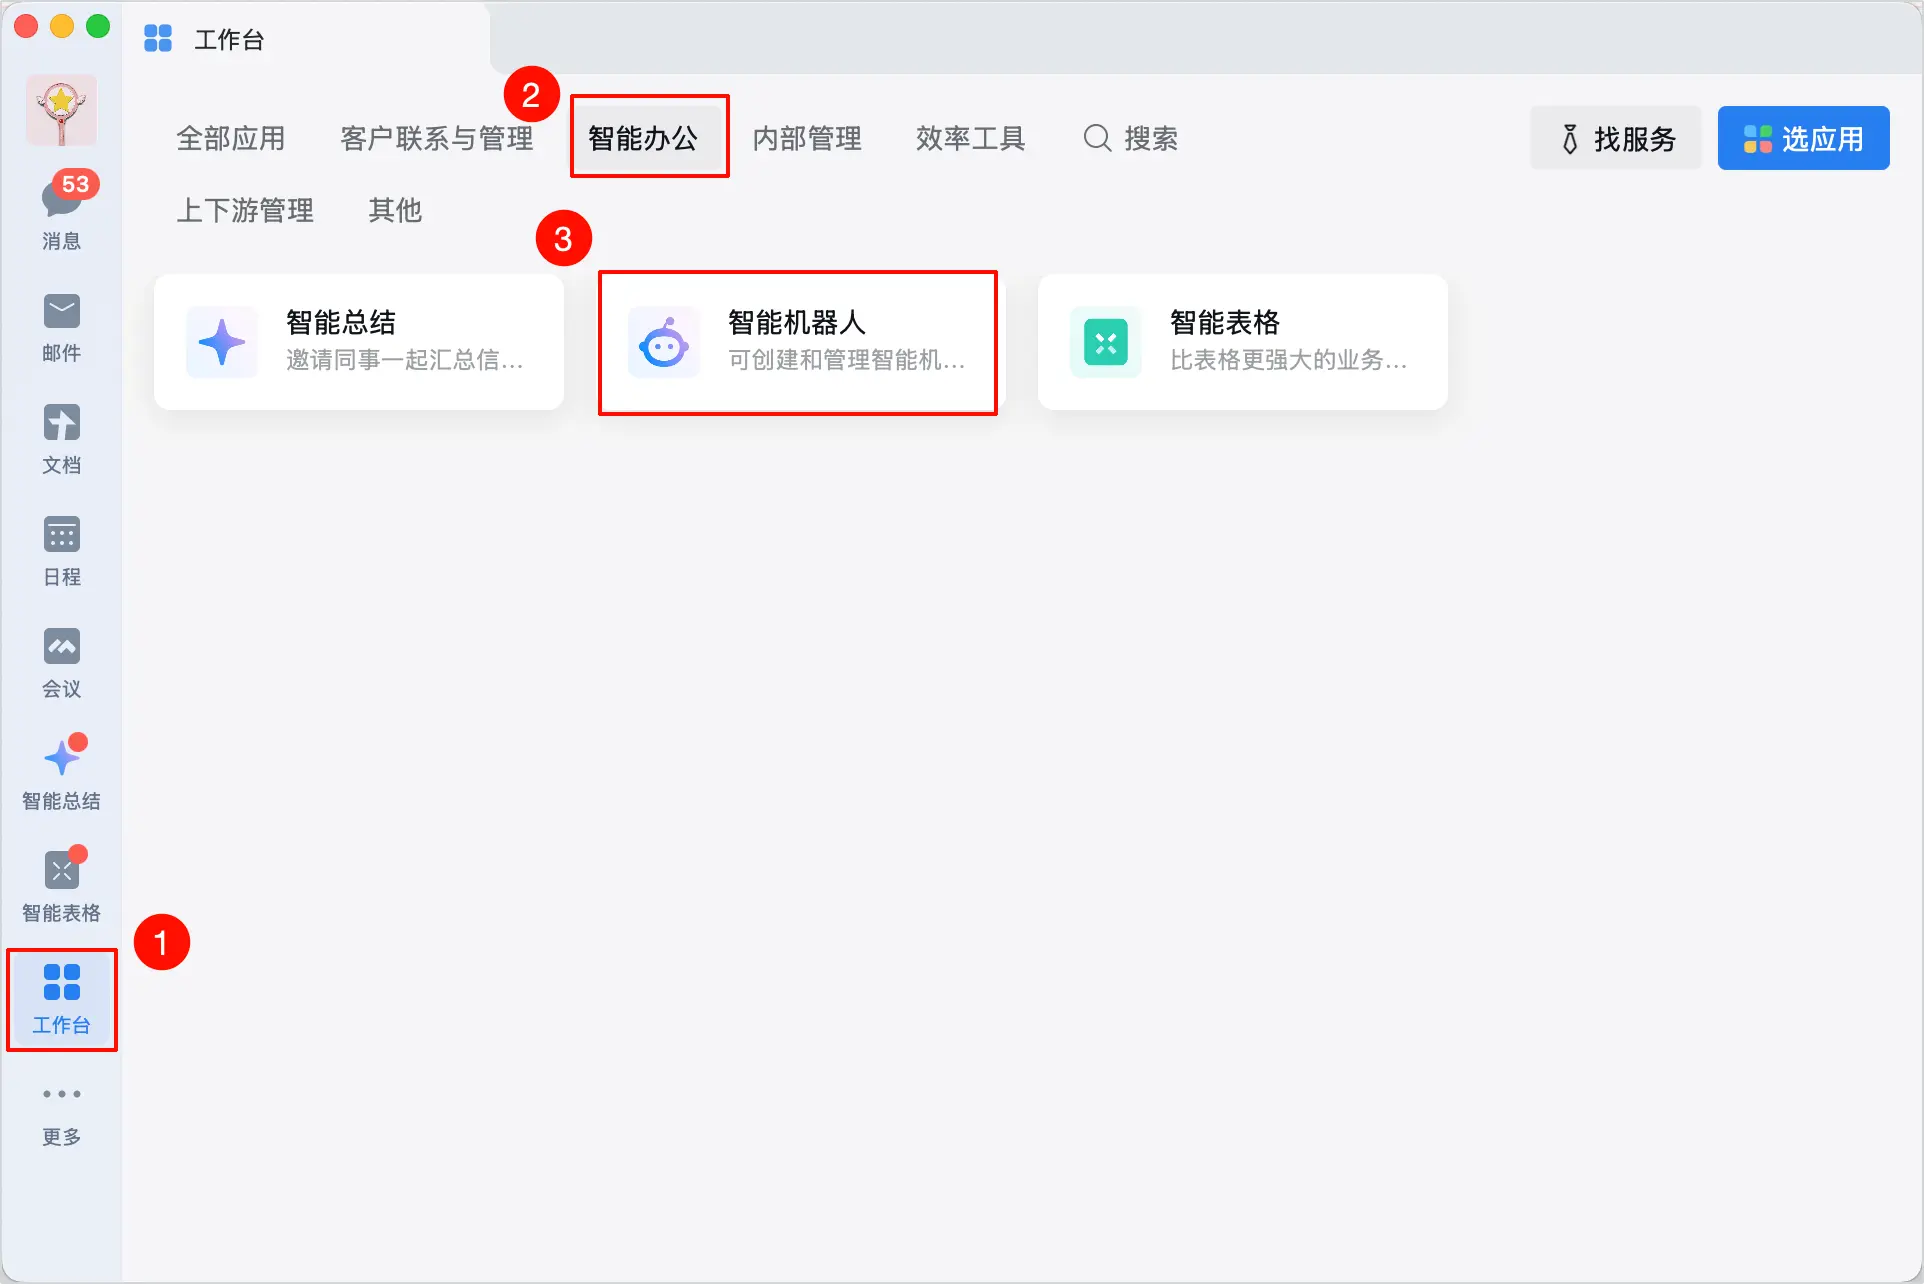Viewport: 1924px width, 1284px height.
Task: Open the 智能总结 app card
Action: (x=358, y=342)
